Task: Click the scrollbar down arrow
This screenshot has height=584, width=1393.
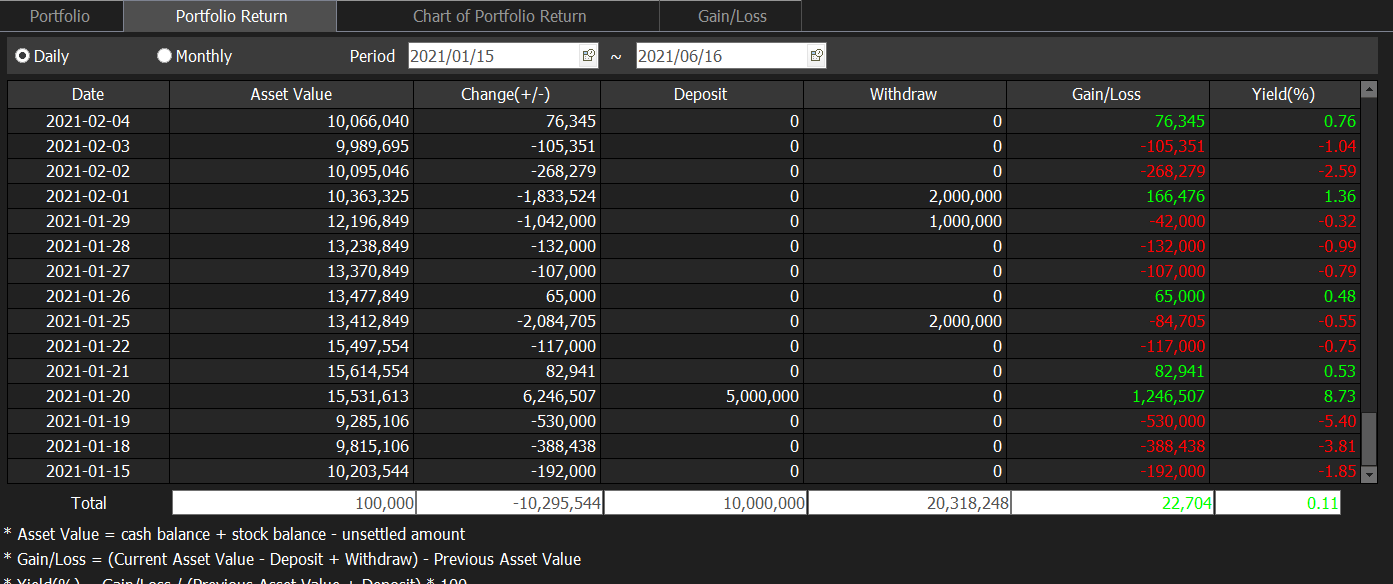Action: pyautogui.click(x=1369, y=475)
